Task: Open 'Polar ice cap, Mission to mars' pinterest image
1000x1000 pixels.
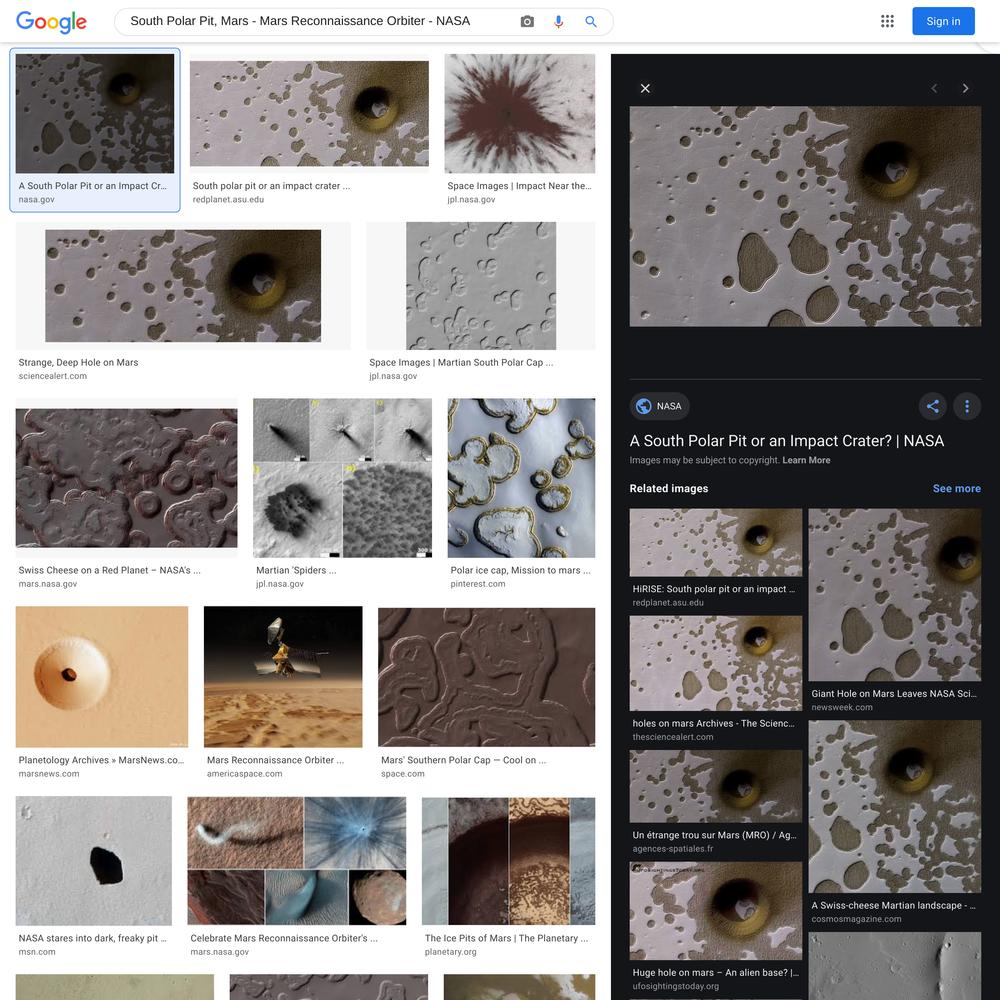Action: coord(522,478)
